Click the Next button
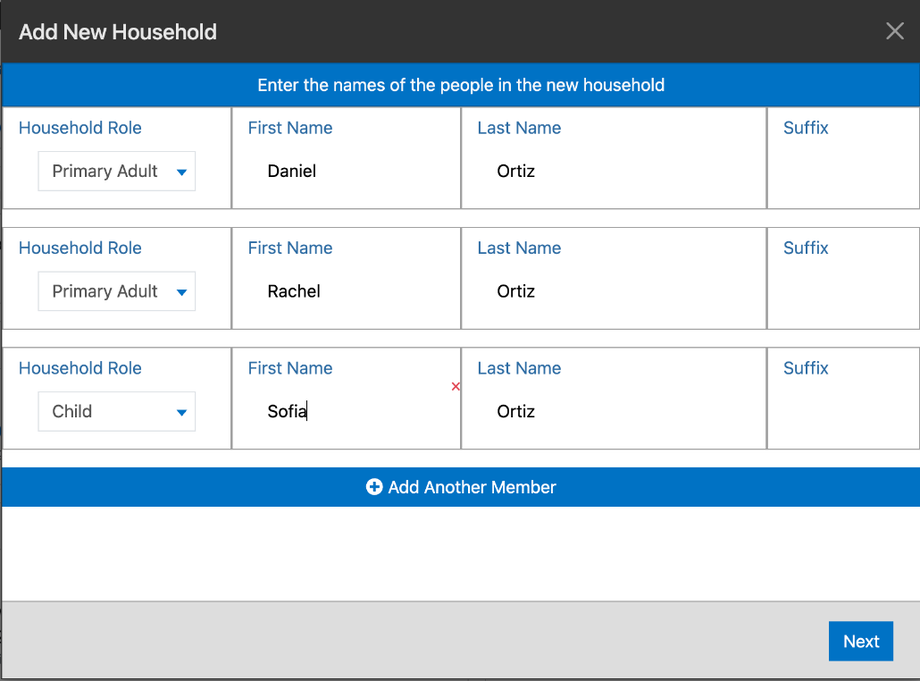The width and height of the screenshot is (920, 681). point(861,641)
